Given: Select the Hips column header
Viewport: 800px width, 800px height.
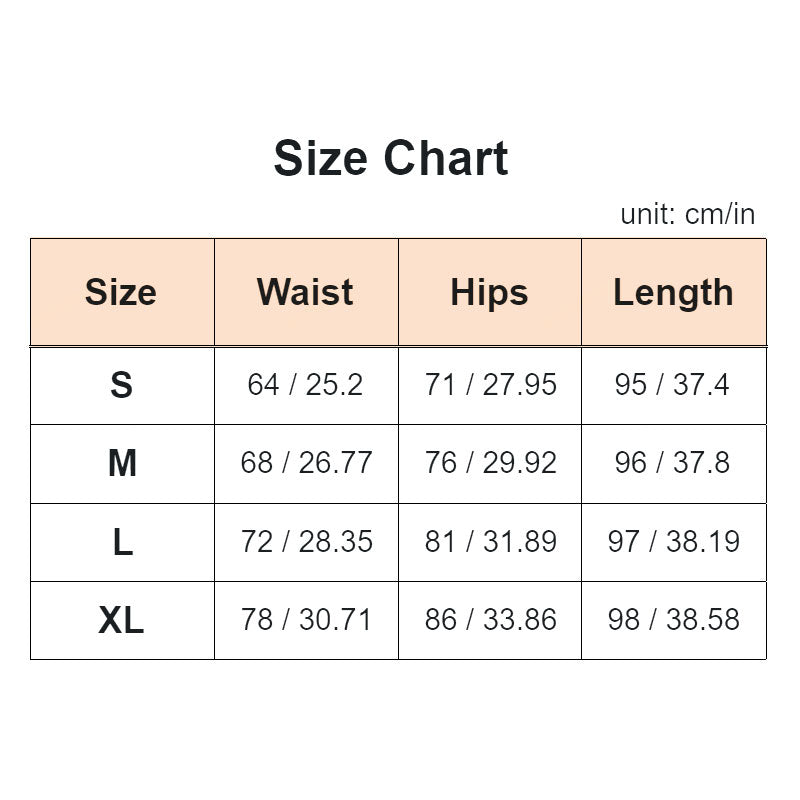Looking at the screenshot, I should [489, 292].
